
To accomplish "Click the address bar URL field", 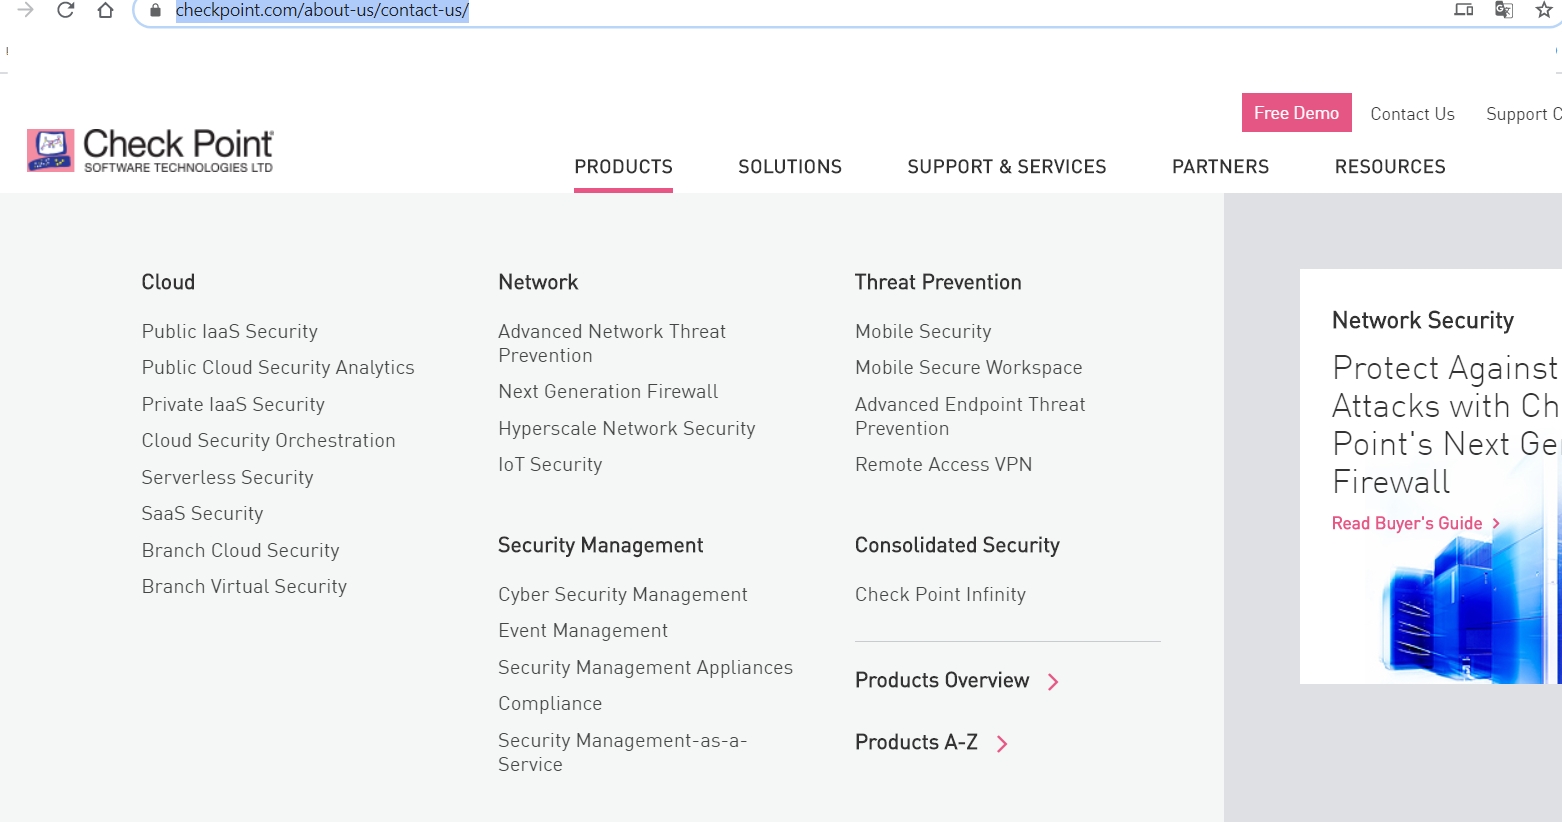I will click(800, 11).
